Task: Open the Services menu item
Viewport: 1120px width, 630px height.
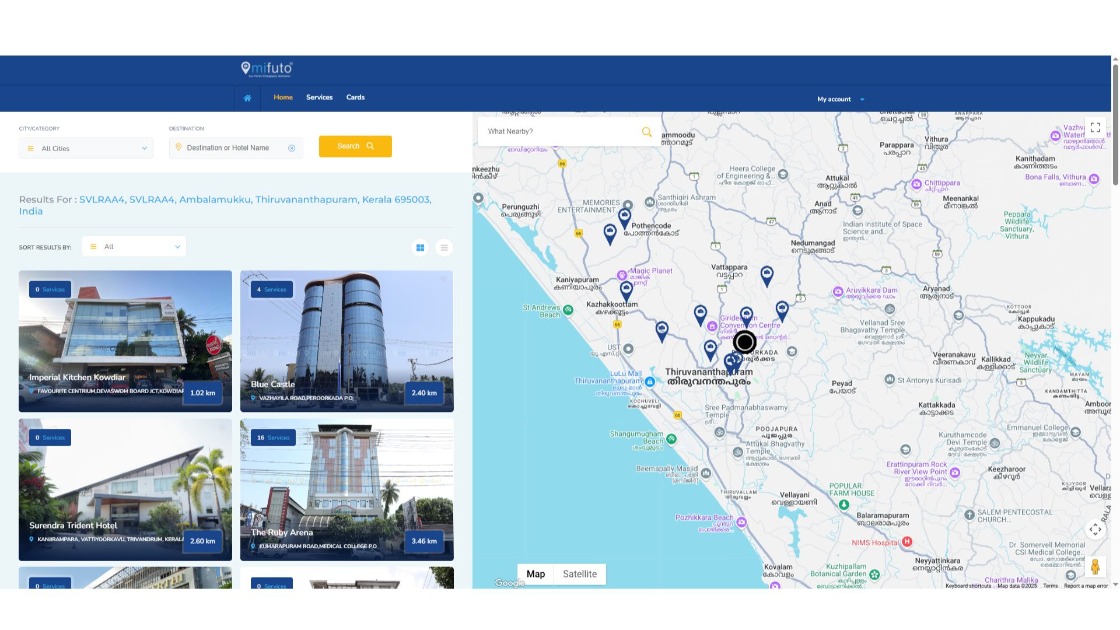Action: (x=319, y=97)
